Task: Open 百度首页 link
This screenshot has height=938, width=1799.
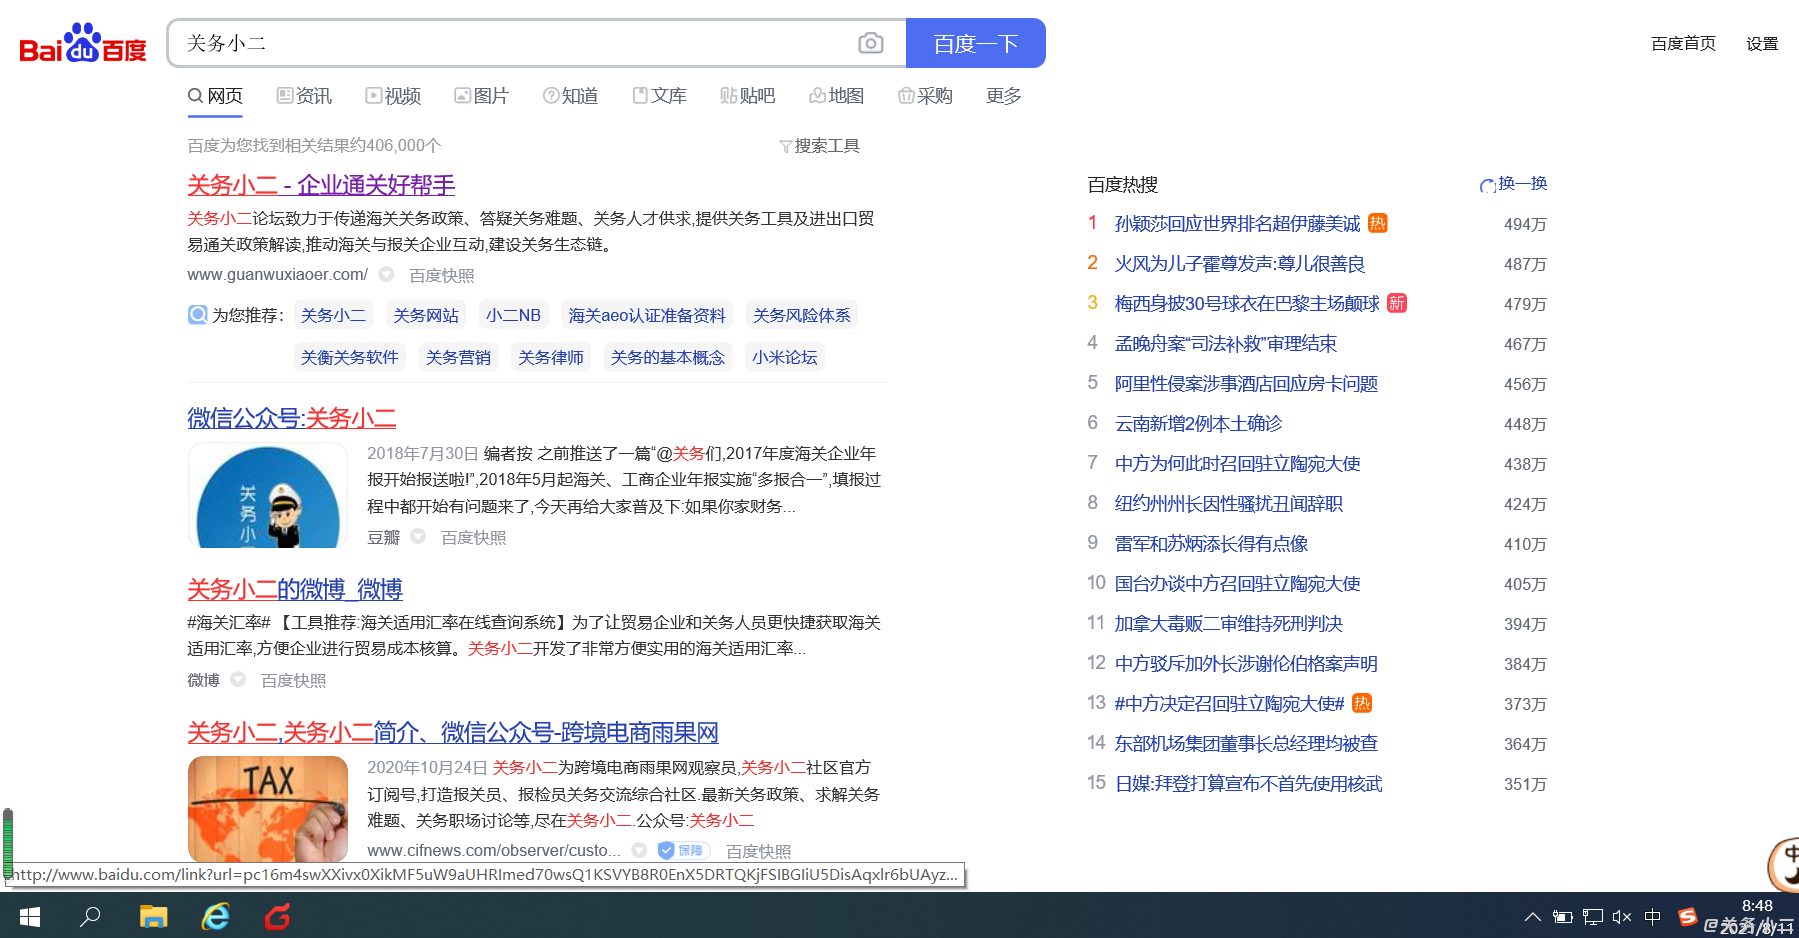Action: click(1683, 44)
